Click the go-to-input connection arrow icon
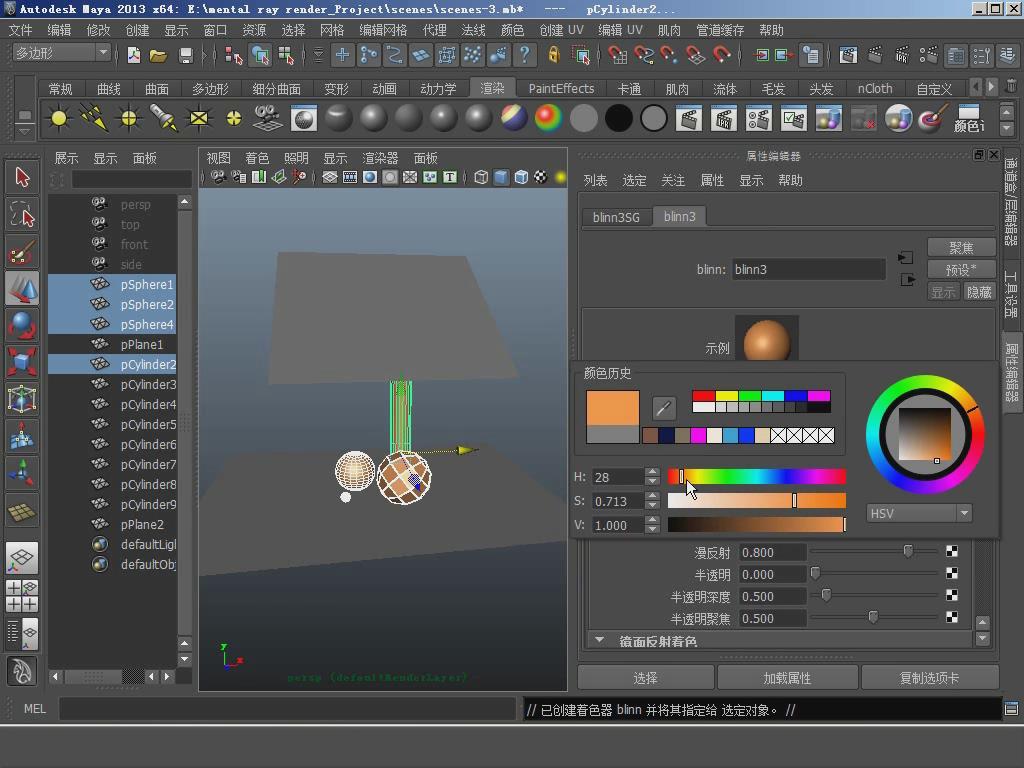Image resolution: width=1024 pixels, height=768 pixels. click(x=906, y=258)
